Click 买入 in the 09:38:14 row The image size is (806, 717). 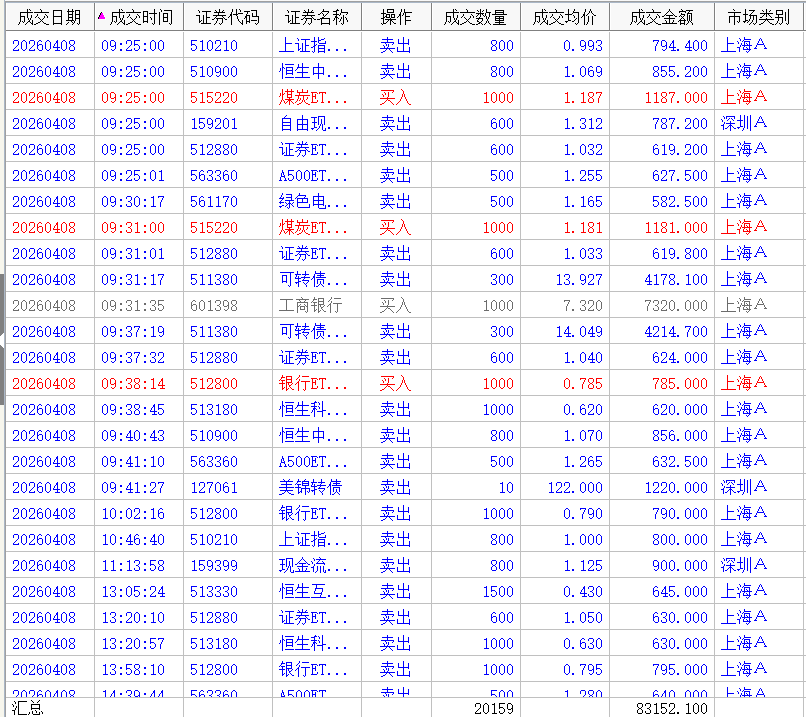coord(395,384)
